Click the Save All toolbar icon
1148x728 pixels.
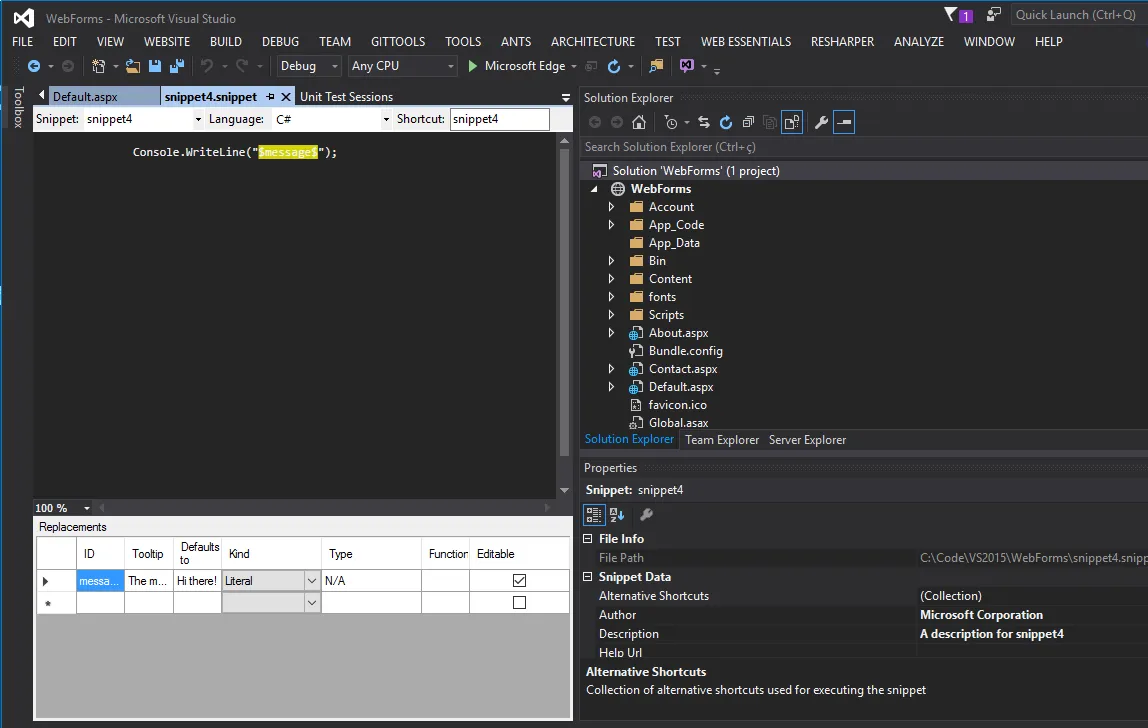click(177, 66)
